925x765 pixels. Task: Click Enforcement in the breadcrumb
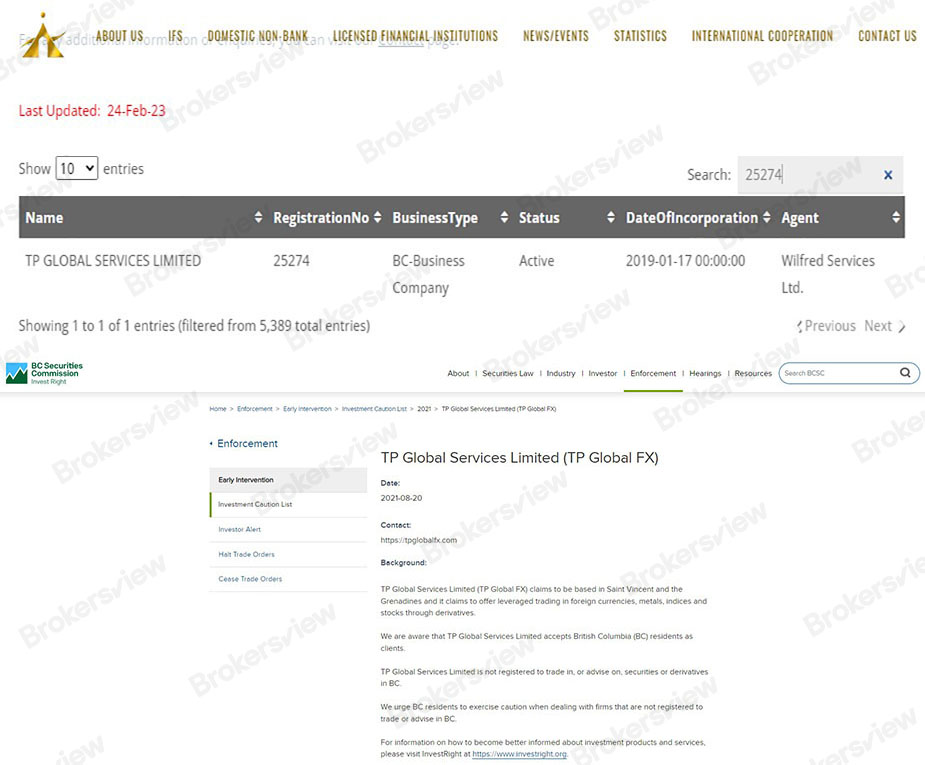[254, 409]
